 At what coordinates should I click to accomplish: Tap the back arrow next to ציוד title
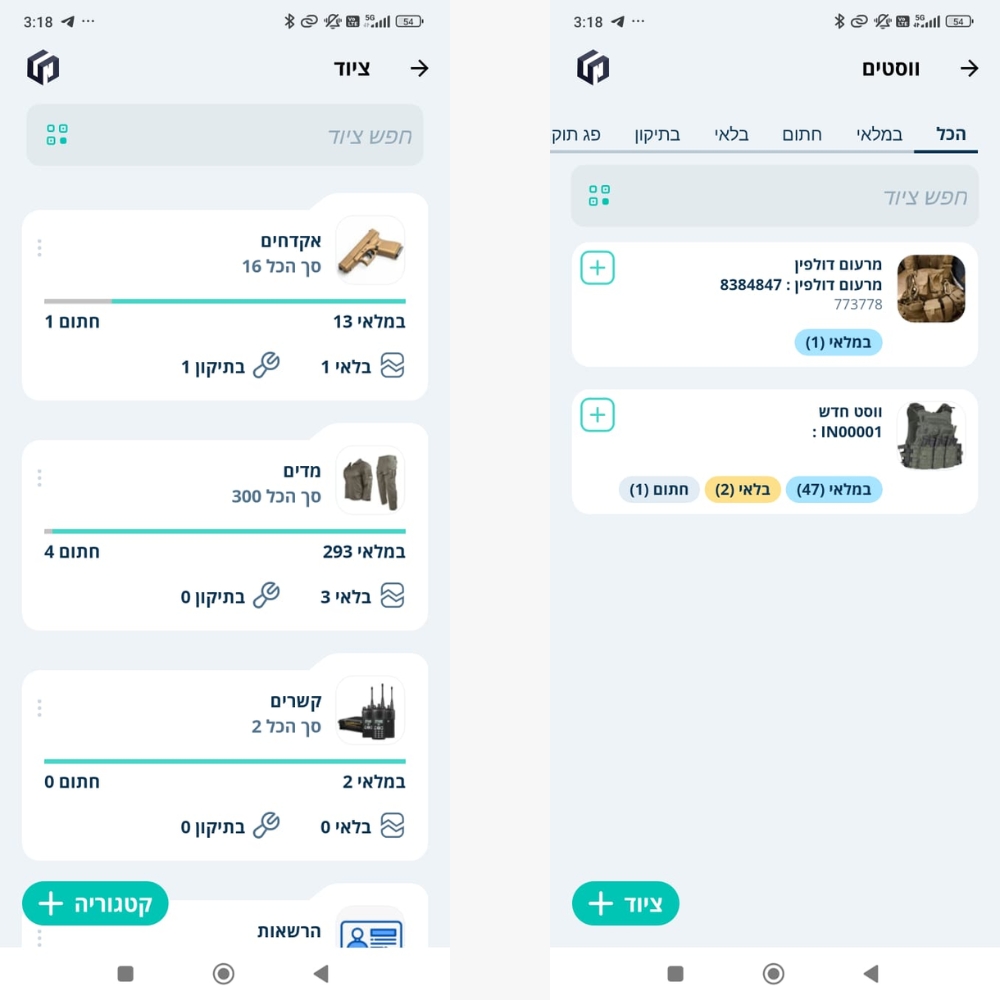[x=419, y=68]
